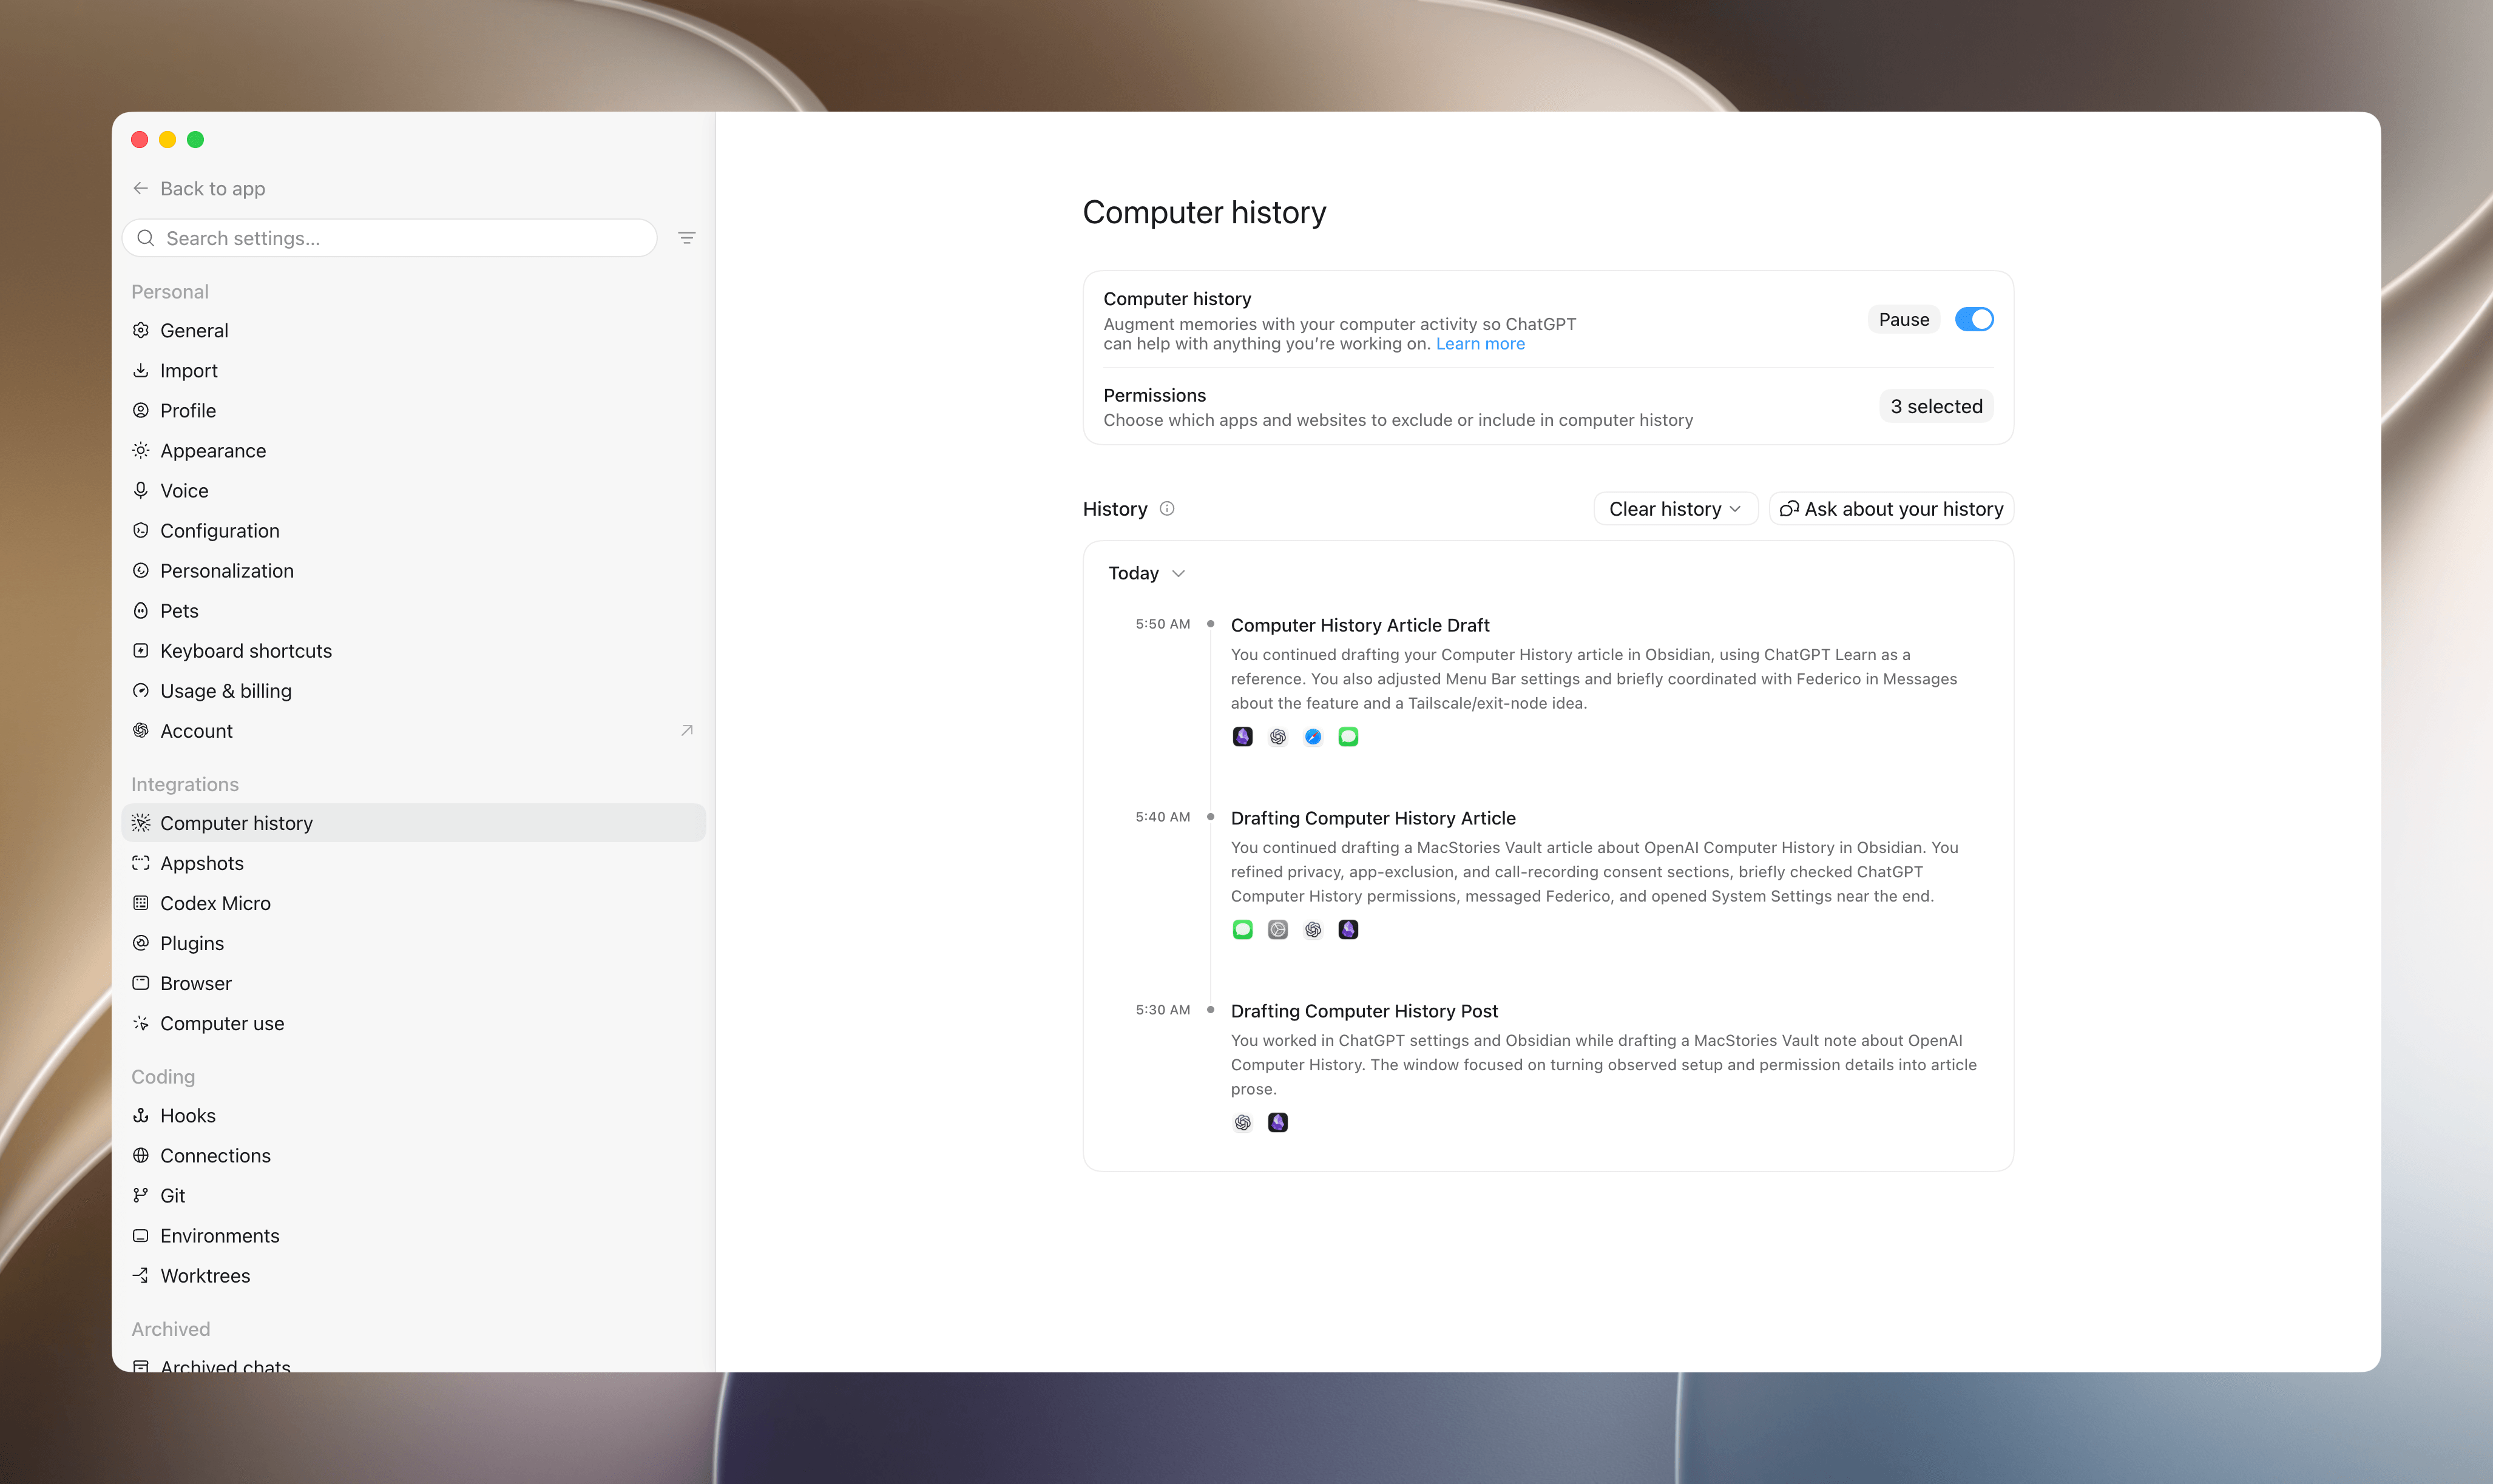This screenshot has height=1484, width=2493.
Task: Click the Safari icon under the 5:50 AM entry
Action: [x=1313, y=737]
